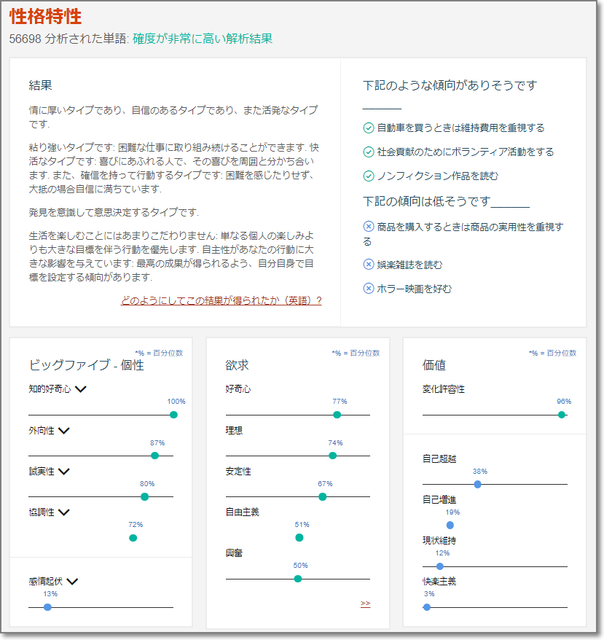This screenshot has width=604, height=640.
Task: Click checkmark icon beside ノンフィクション作品を読む
Action: pos(368,176)
